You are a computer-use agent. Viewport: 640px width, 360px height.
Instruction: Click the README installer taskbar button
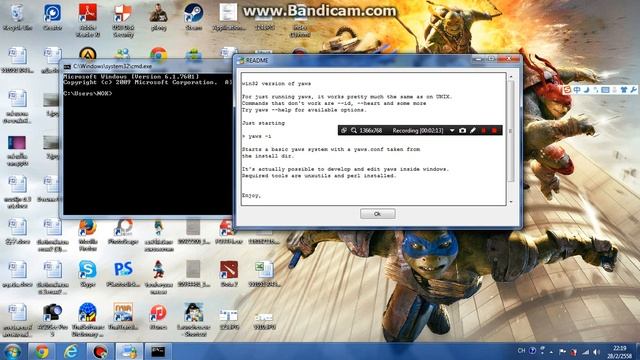129,351
